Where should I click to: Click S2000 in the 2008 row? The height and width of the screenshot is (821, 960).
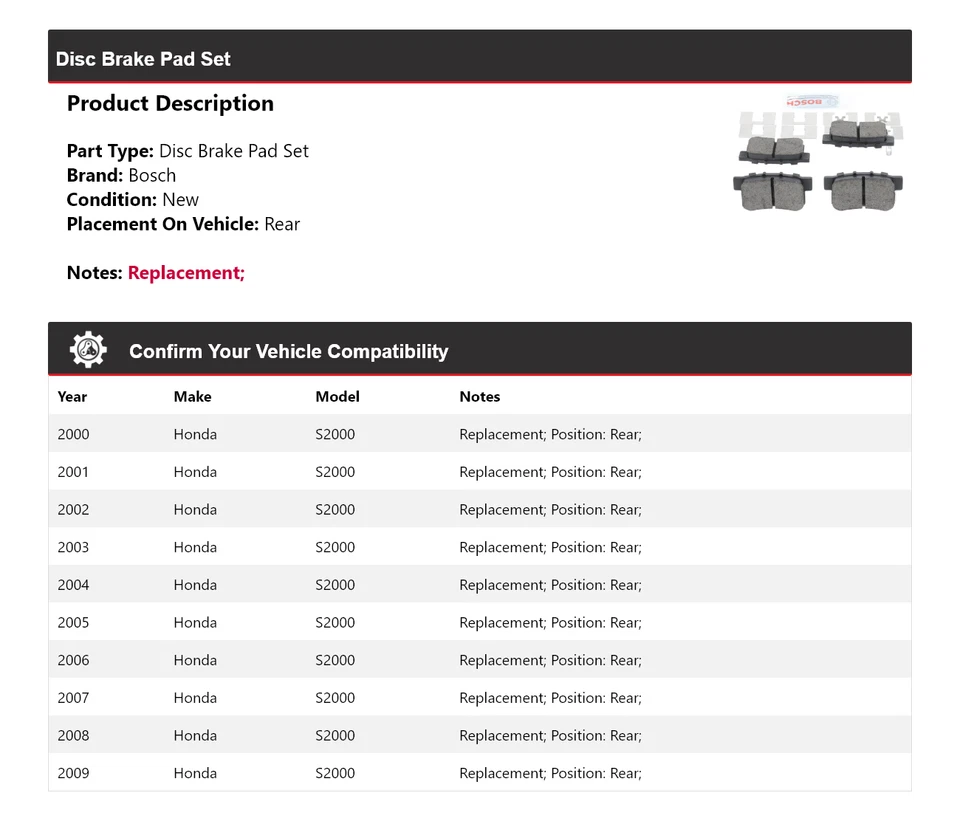point(335,735)
